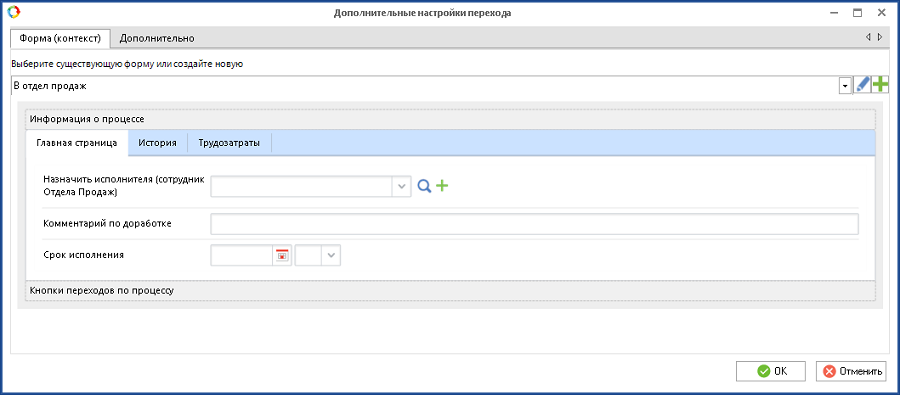Click the Срок исполнения date input field
Image resolution: width=900 pixels, height=395 pixels.
[x=242, y=255]
